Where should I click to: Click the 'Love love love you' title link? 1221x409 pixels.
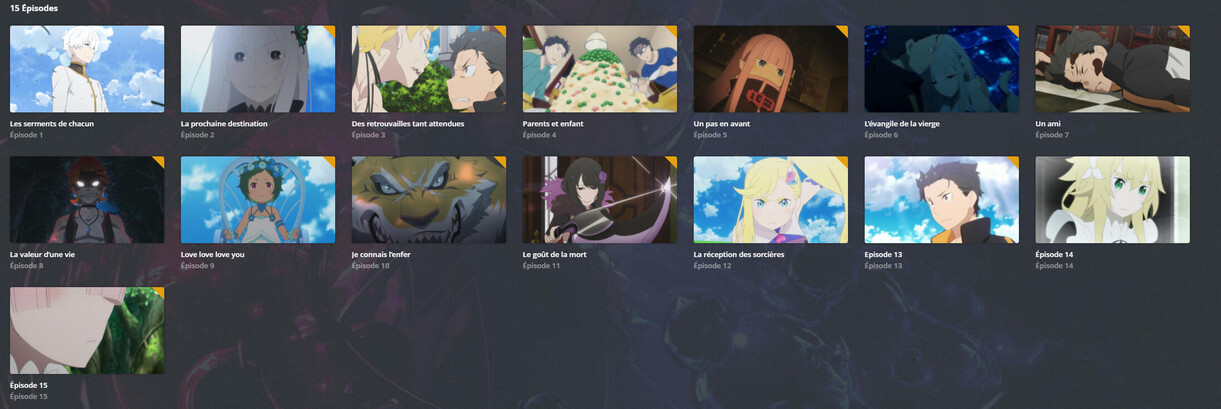click(212, 255)
